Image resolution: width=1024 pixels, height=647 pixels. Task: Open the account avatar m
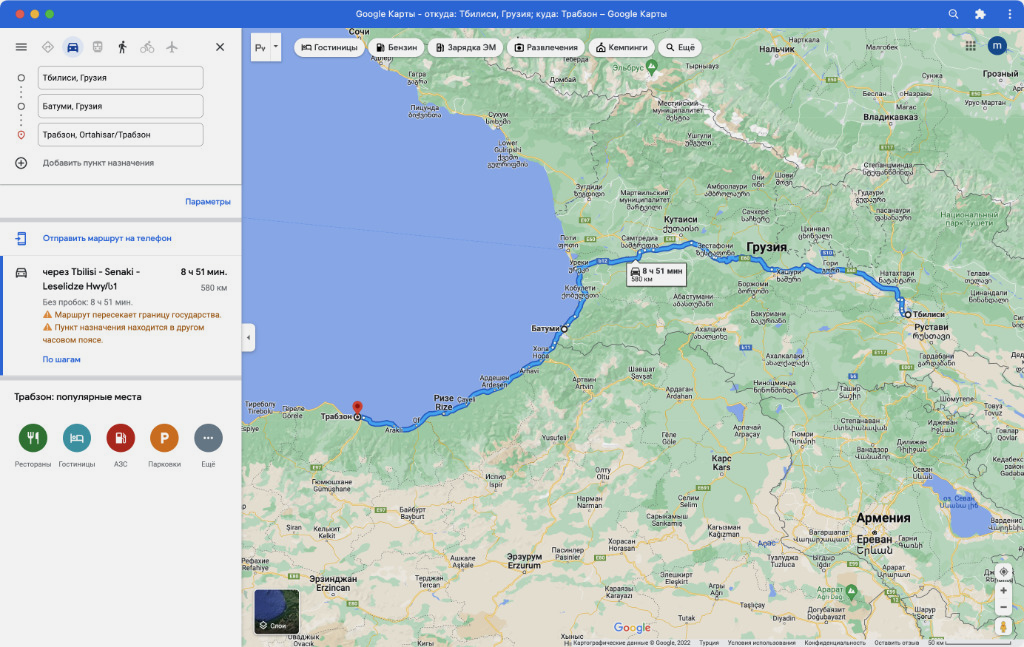[x=997, y=46]
